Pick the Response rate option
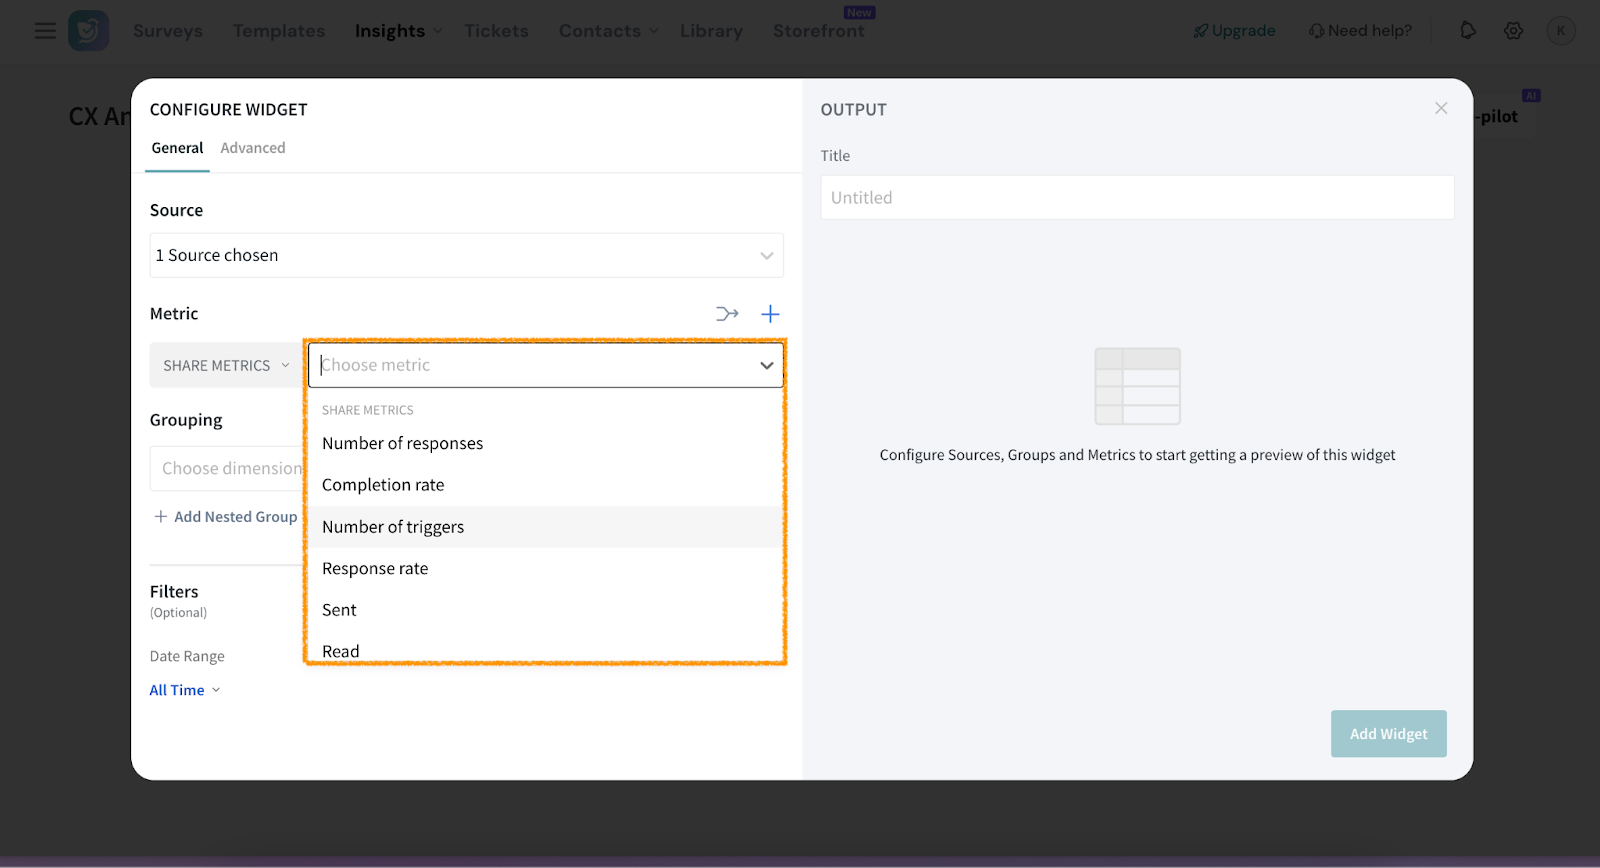The image size is (1600, 868). click(x=375, y=568)
